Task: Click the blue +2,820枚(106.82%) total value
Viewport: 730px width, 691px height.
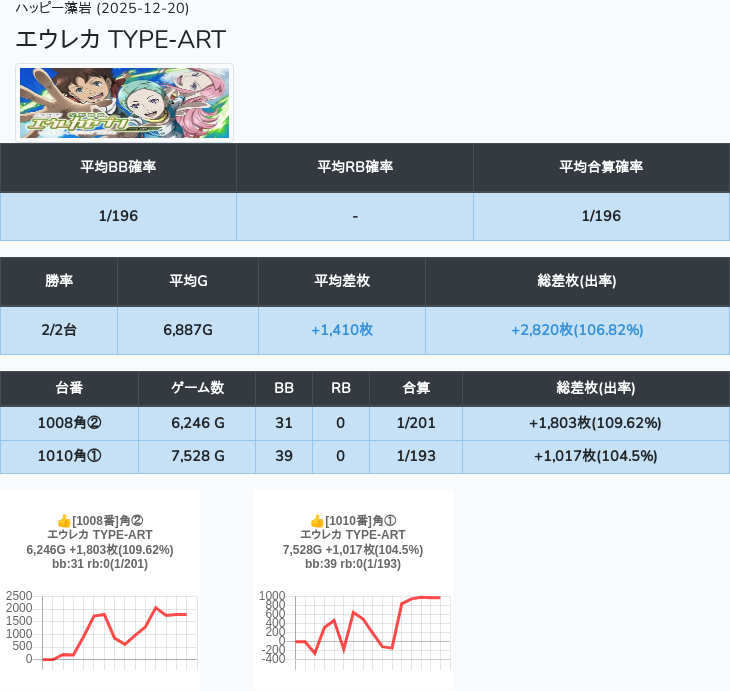Action: pyautogui.click(x=577, y=330)
